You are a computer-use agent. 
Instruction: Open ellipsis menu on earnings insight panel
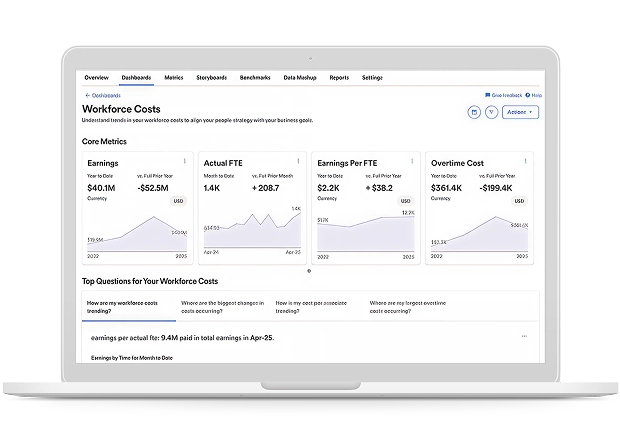pos(524,336)
